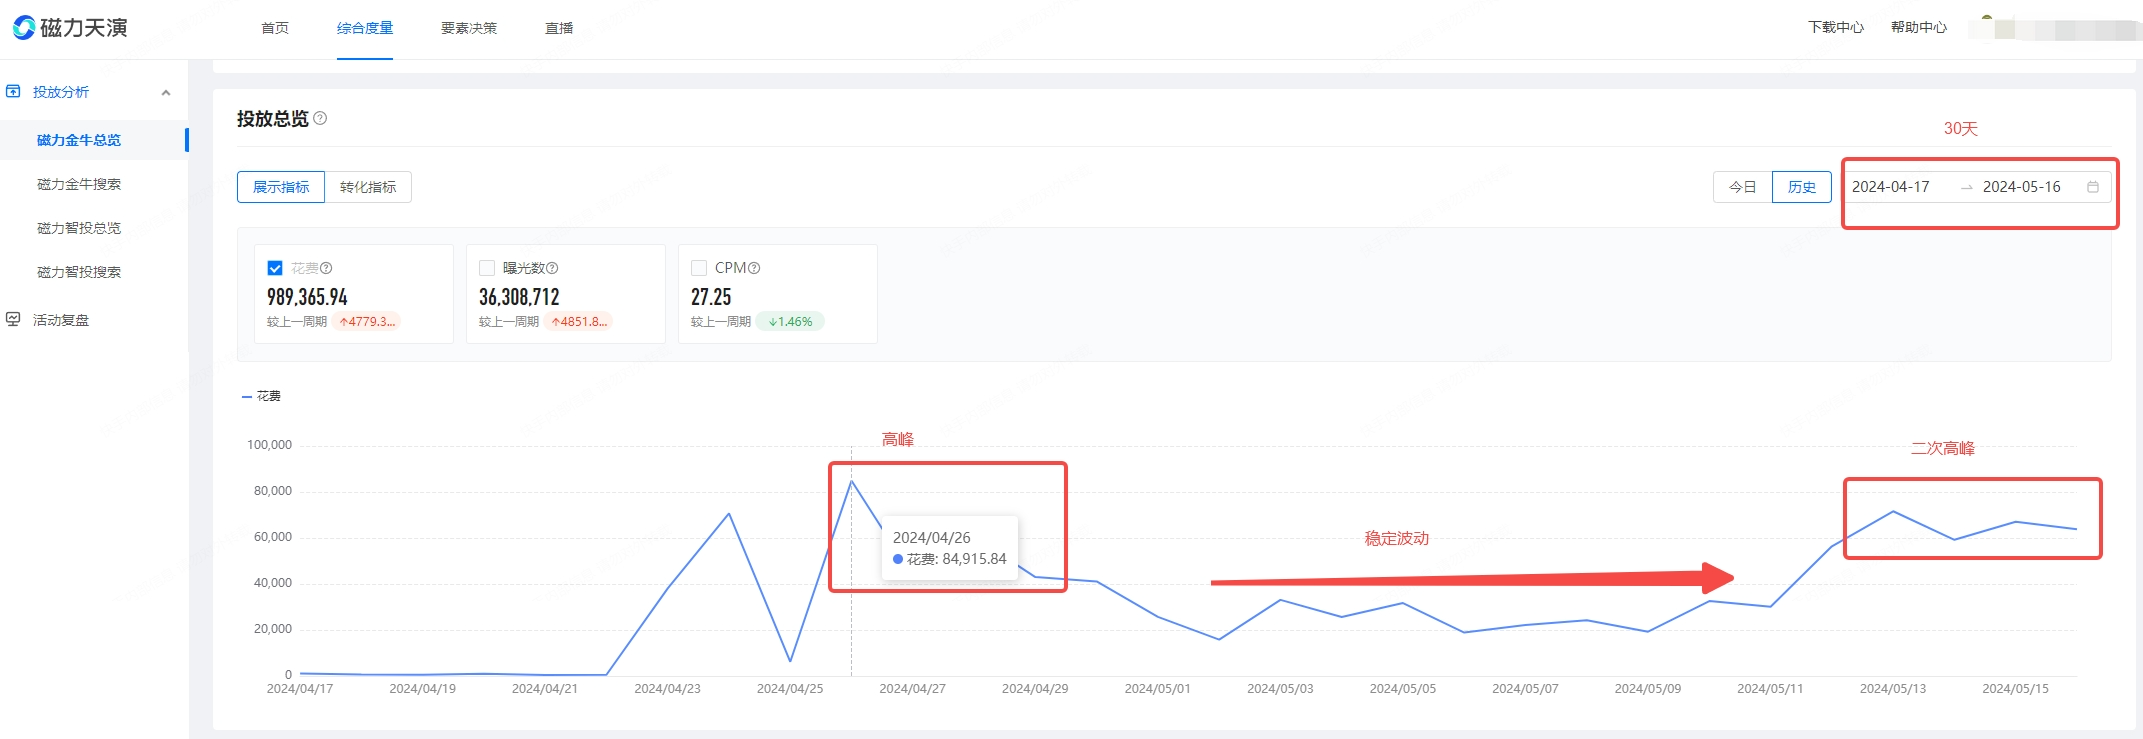Select the 历史 time button
This screenshot has height=739, width=2143.
tap(1802, 187)
